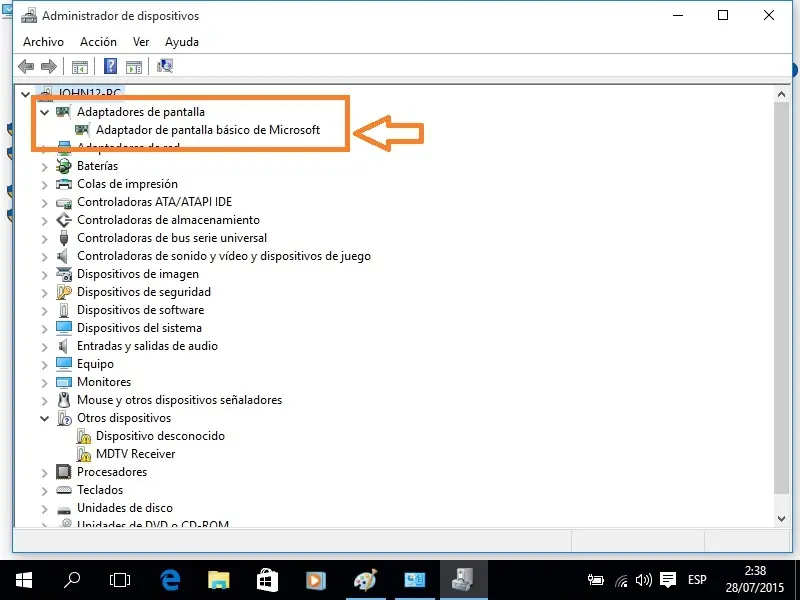Open Paint from the taskbar
Viewport: 800px width, 600px height.
click(365, 580)
